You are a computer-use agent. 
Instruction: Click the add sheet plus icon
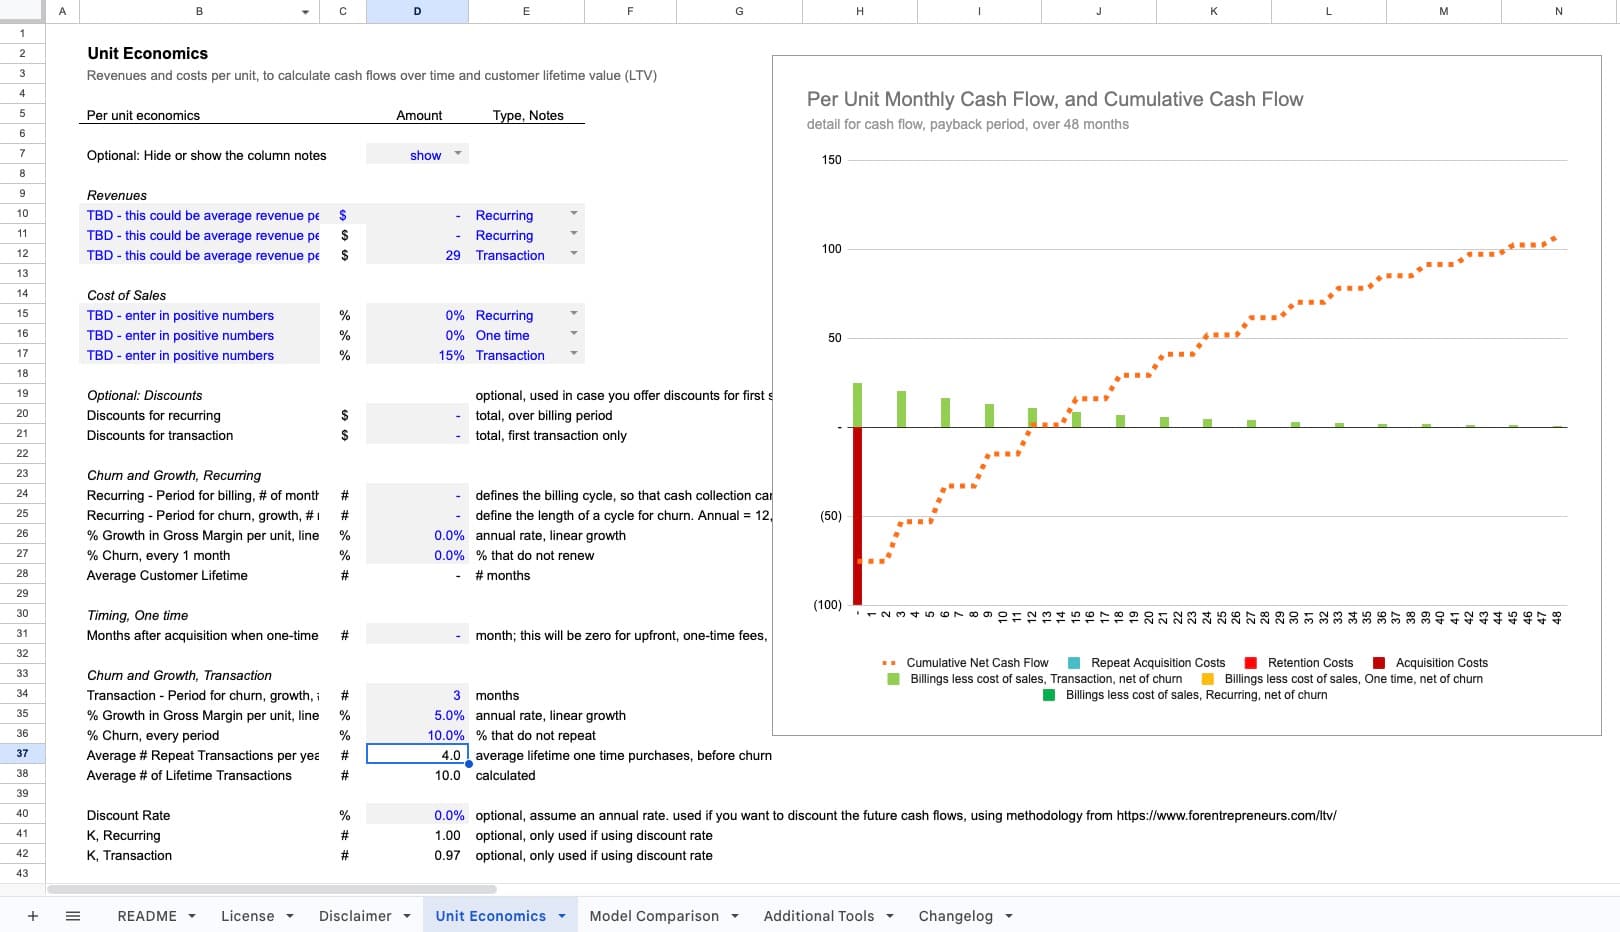tap(32, 916)
